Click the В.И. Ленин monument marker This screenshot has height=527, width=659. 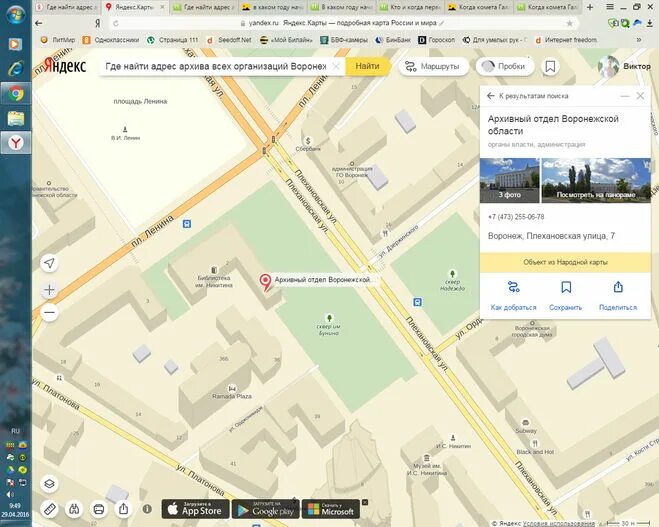click(125, 129)
